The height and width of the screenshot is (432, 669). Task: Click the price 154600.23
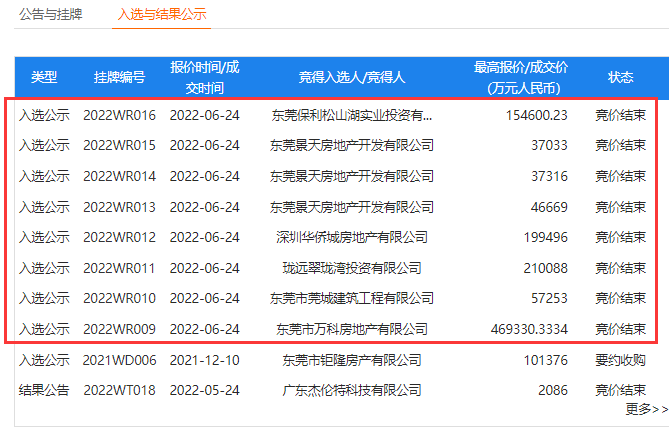tap(537, 115)
